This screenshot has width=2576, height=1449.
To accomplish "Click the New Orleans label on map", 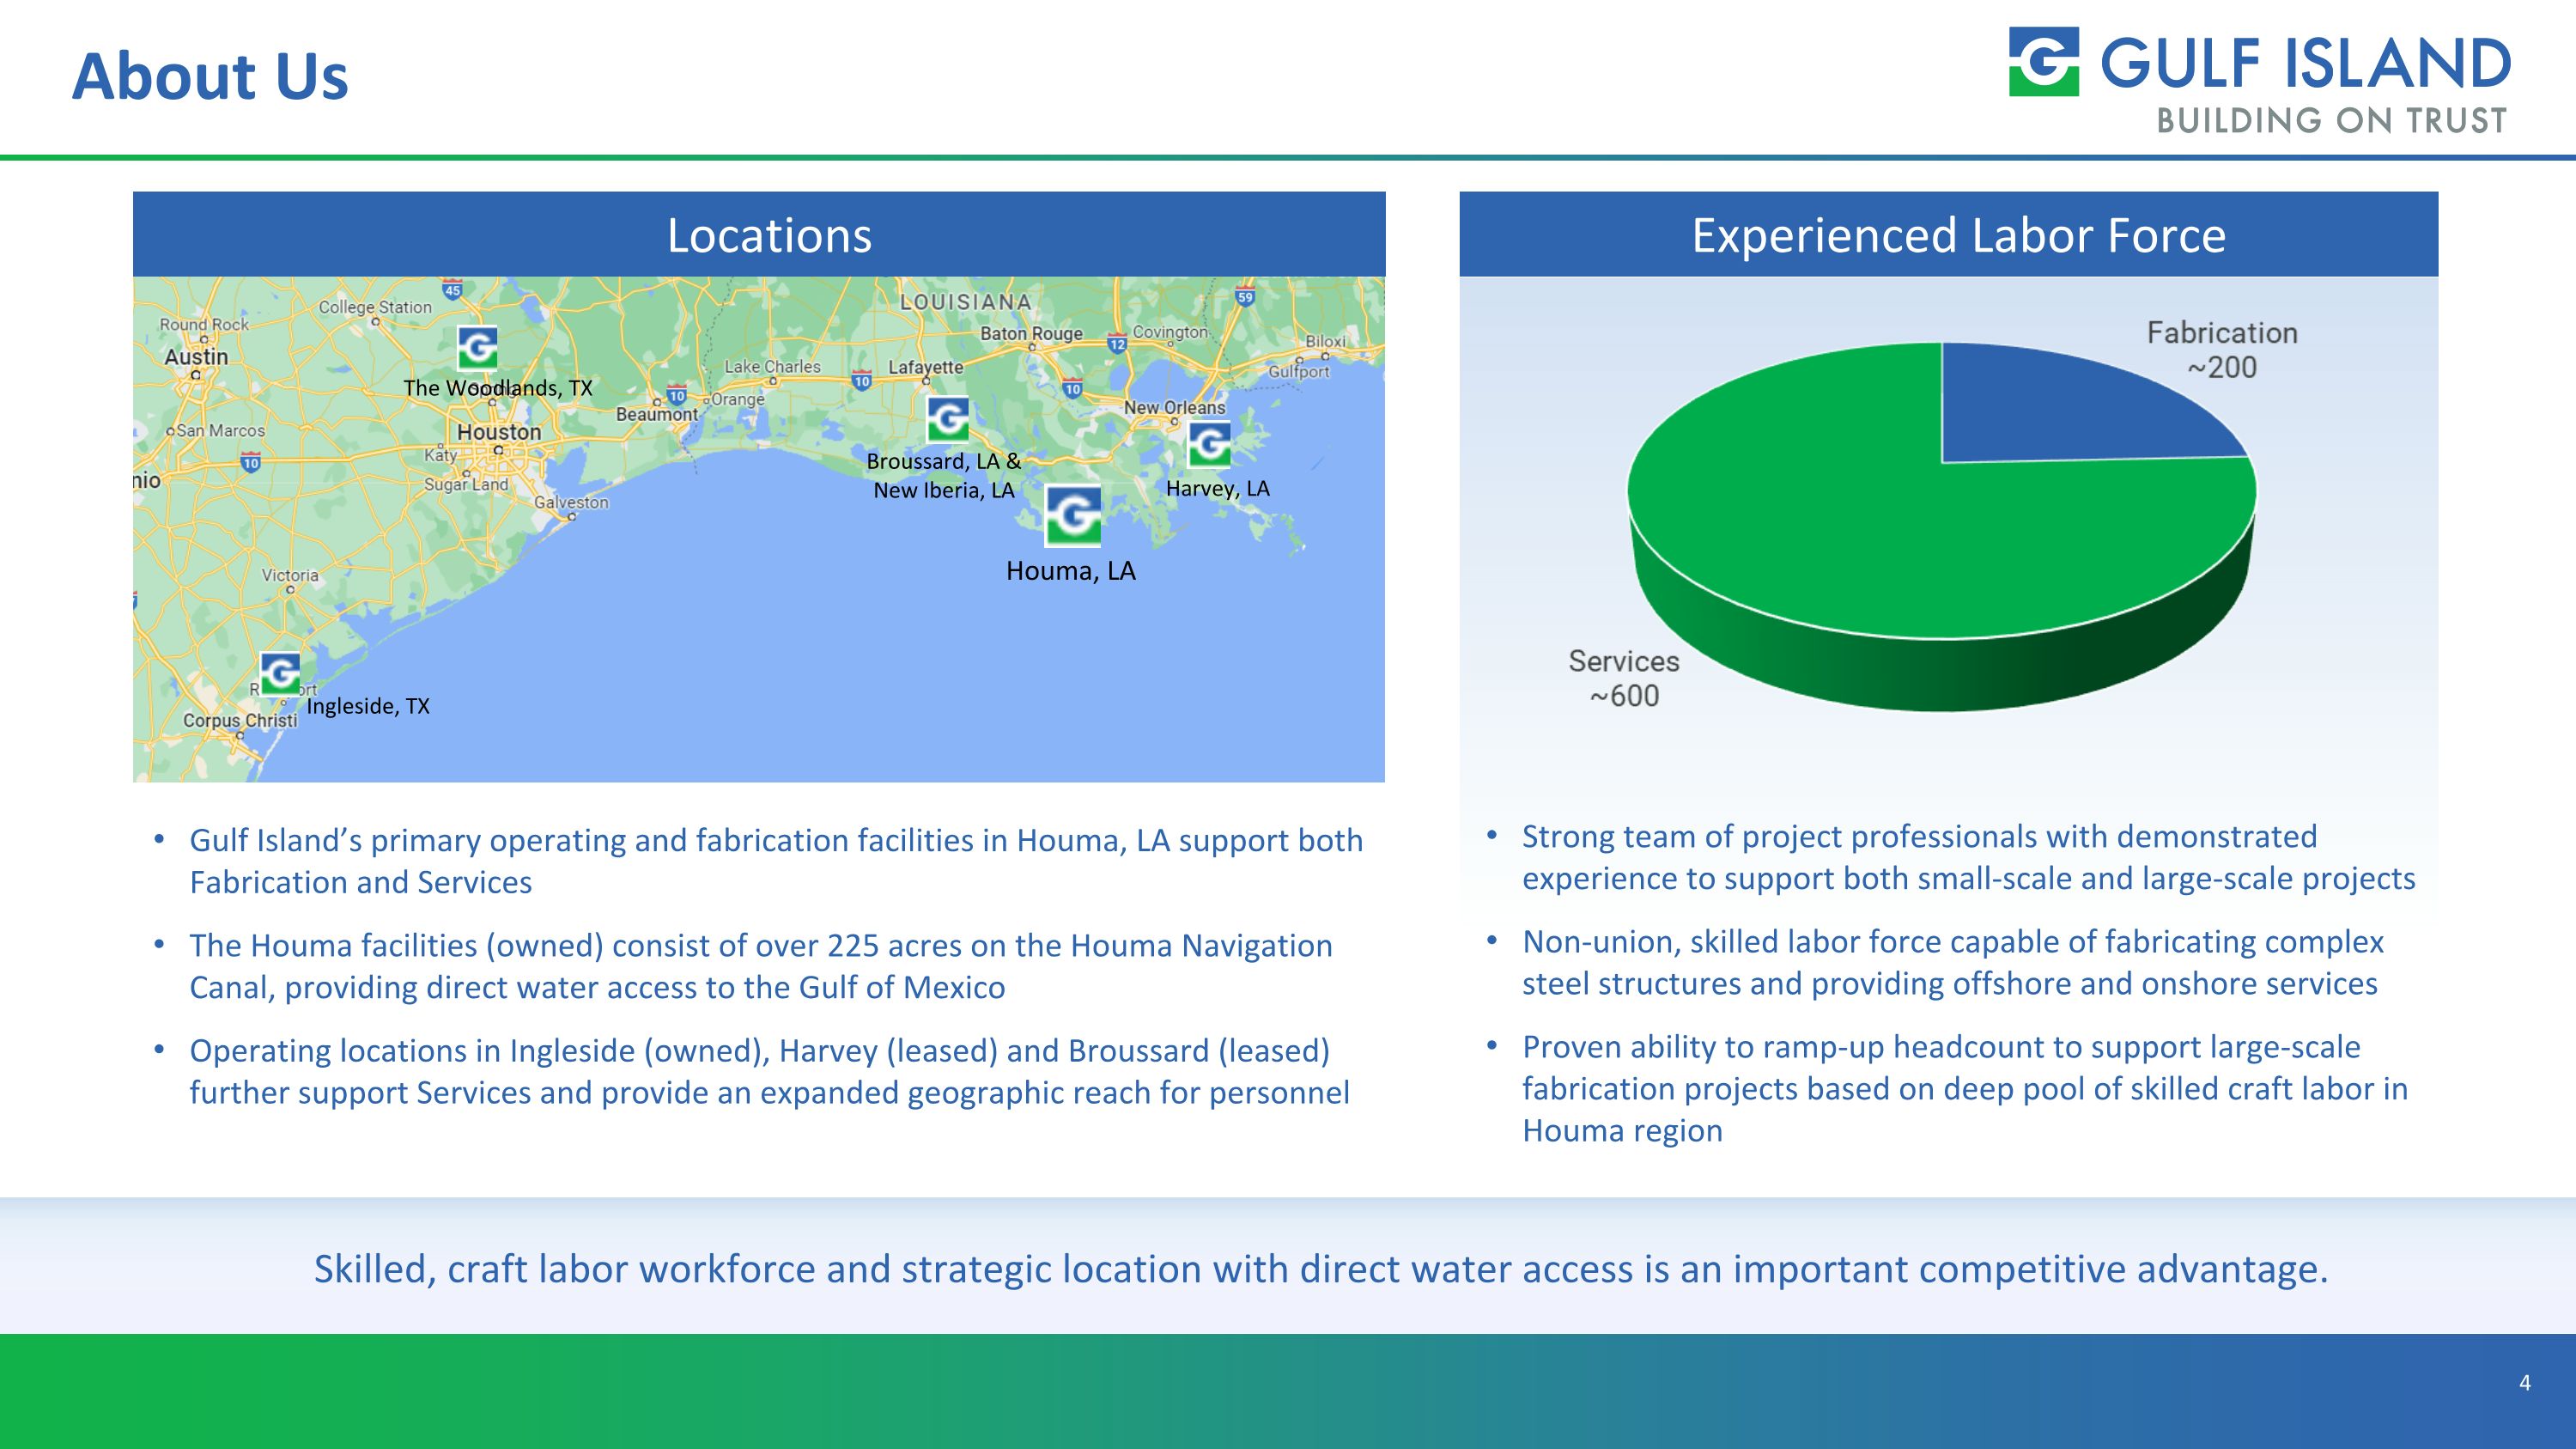I will point(1173,407).
